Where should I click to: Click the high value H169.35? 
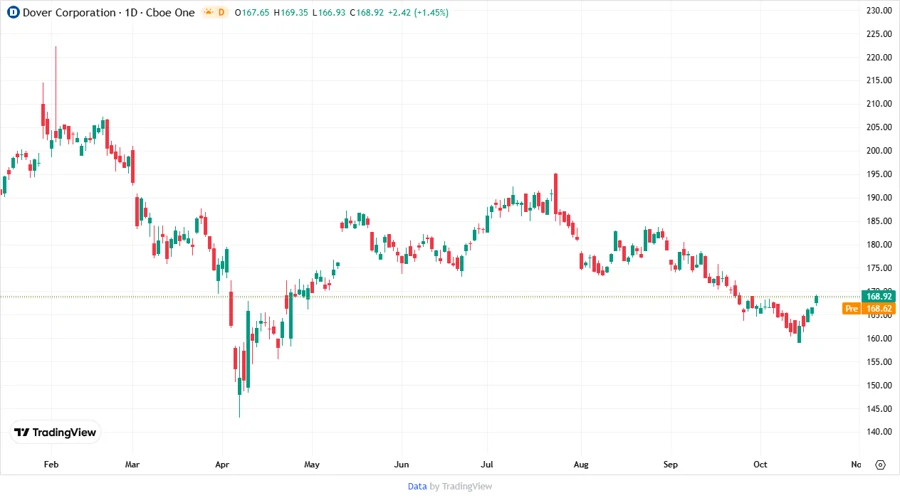(291, 13)
